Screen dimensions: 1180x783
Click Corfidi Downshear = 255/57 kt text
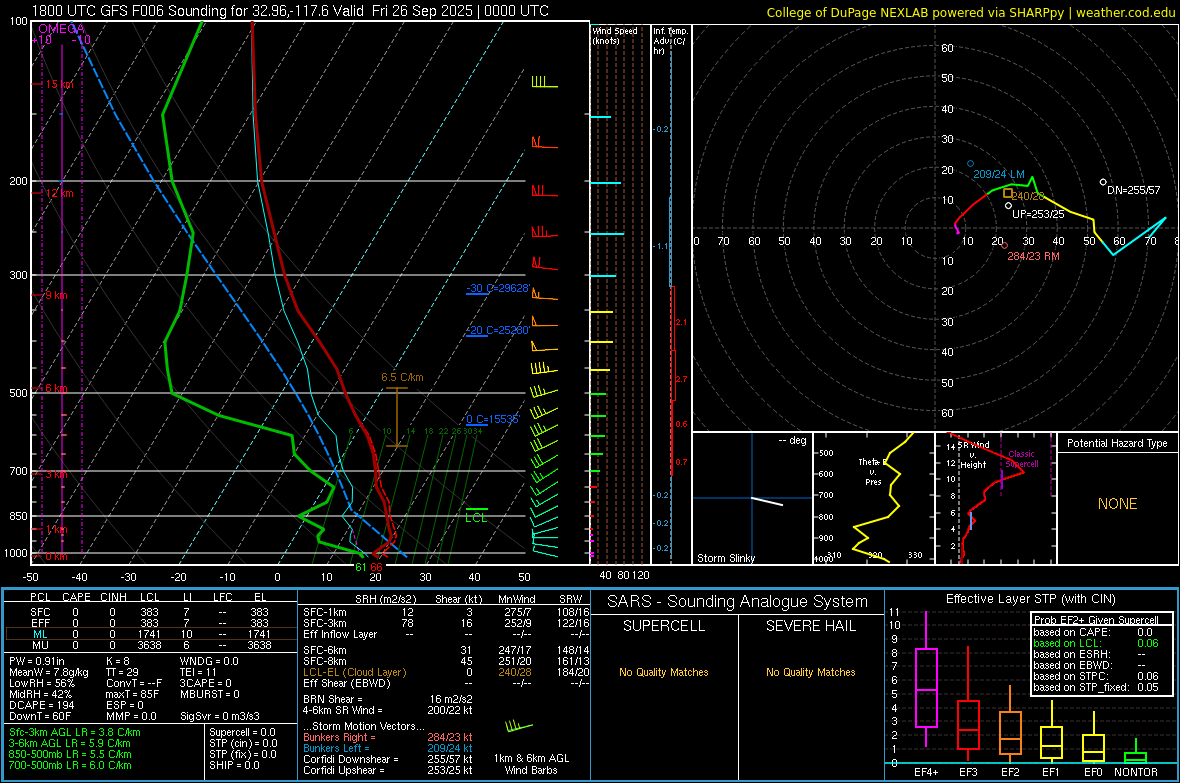388,759
